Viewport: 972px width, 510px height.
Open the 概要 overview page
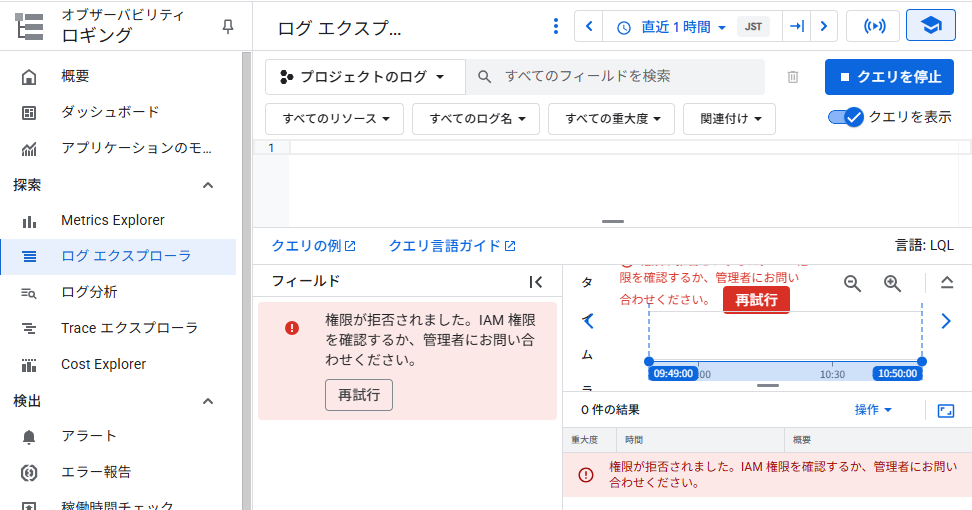[75, 76]
